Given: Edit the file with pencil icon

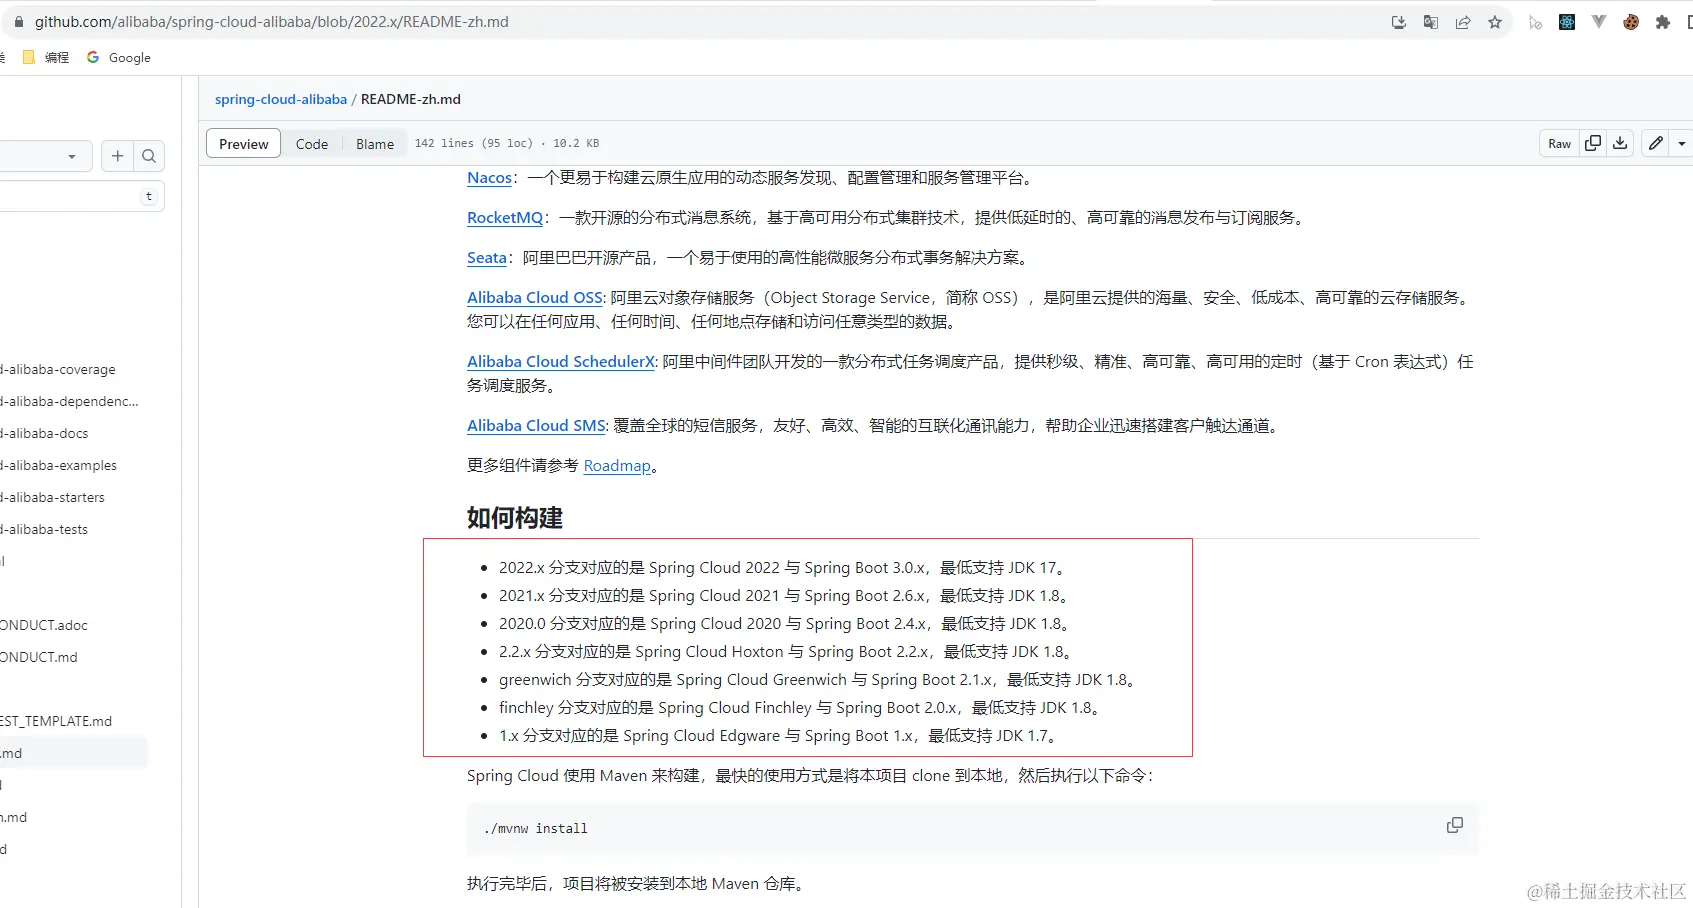Looking at the screenshot, I should pos(1656,144).
